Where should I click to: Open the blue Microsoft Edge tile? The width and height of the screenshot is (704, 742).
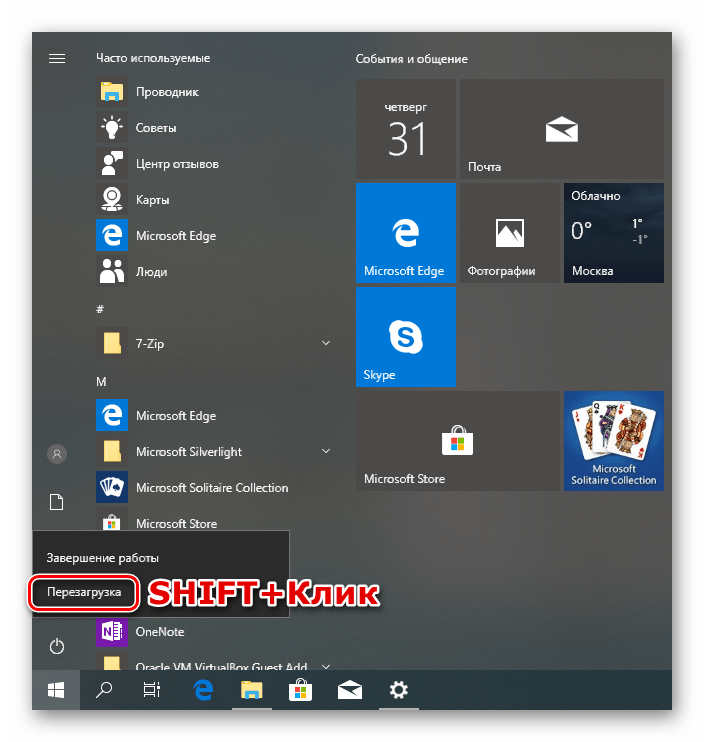coord(405,233)
